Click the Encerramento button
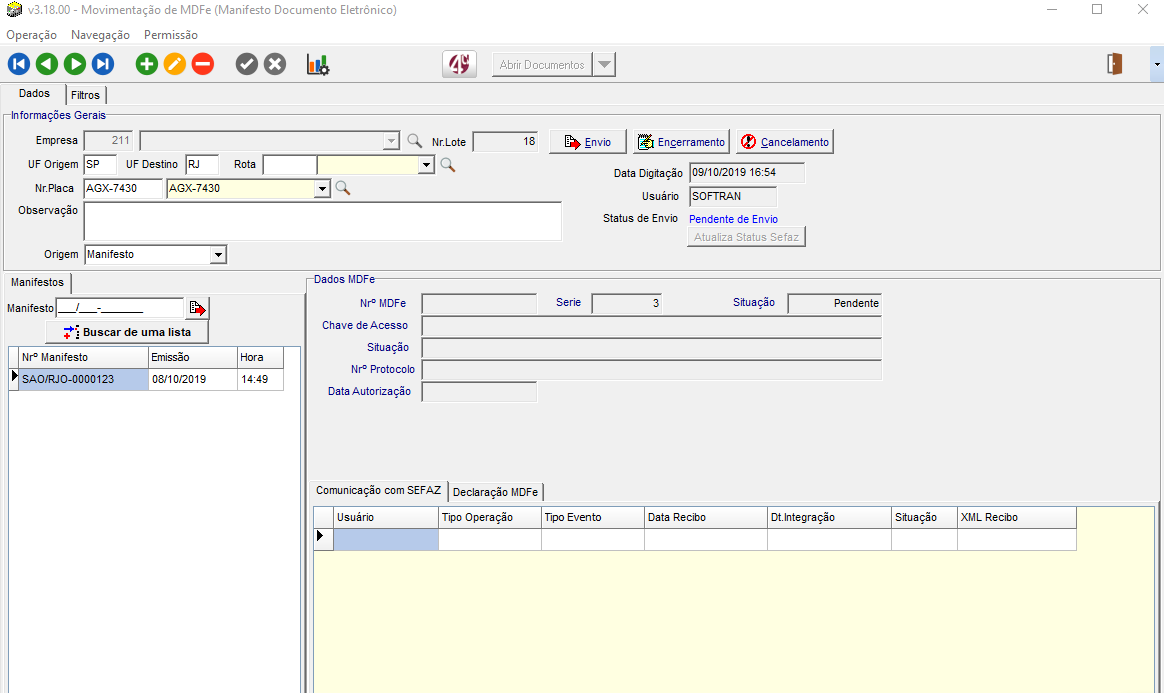 pos(681,142)
